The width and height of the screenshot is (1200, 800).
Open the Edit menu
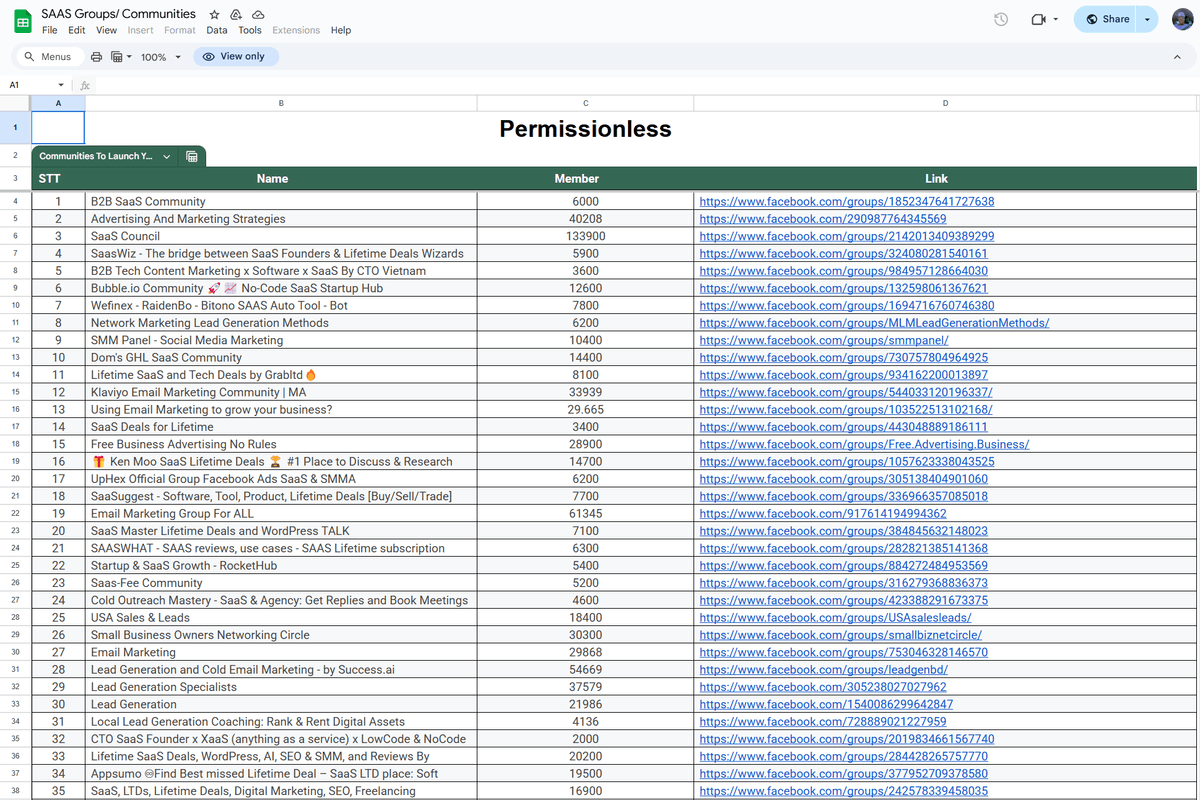click(77, 30)
